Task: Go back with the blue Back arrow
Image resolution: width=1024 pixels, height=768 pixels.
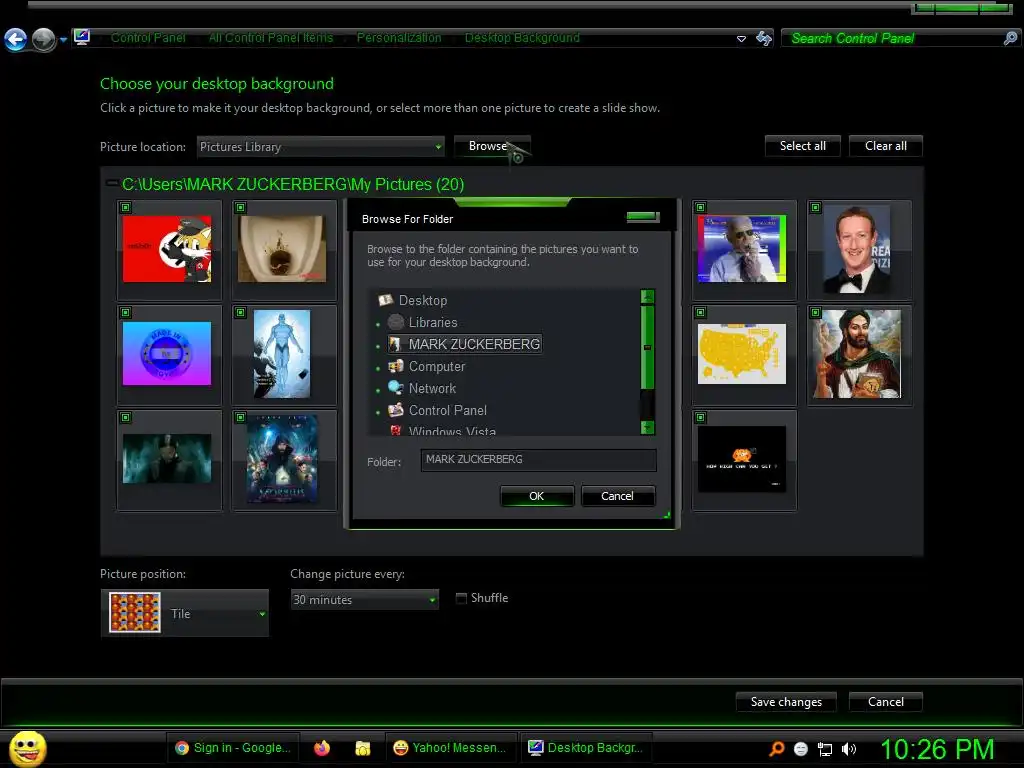Action: pyautogui.click(x=16, y=39)
